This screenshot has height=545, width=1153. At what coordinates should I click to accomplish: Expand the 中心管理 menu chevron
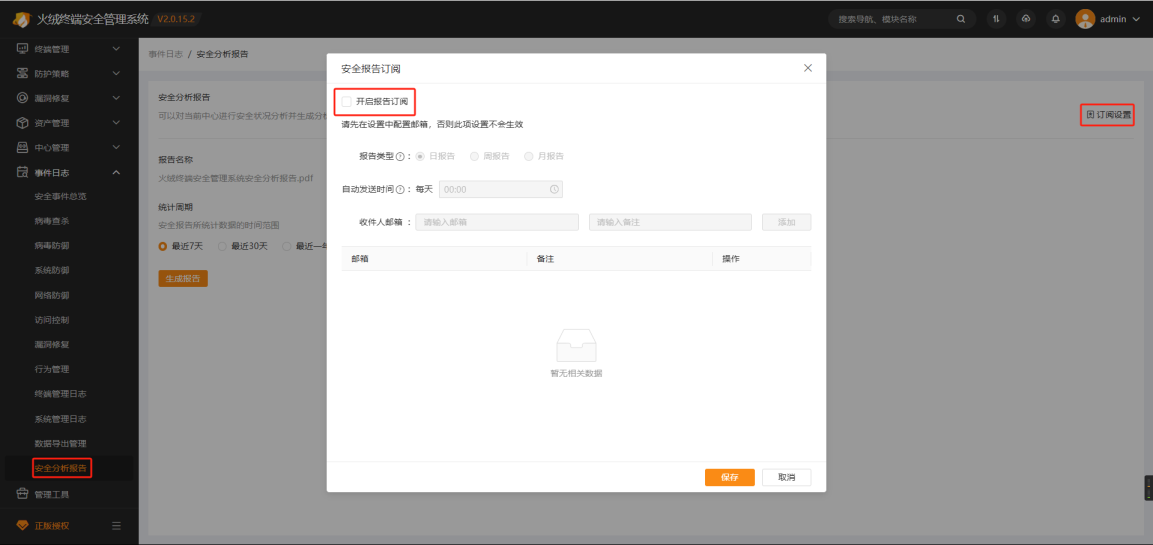pos(116,147)
